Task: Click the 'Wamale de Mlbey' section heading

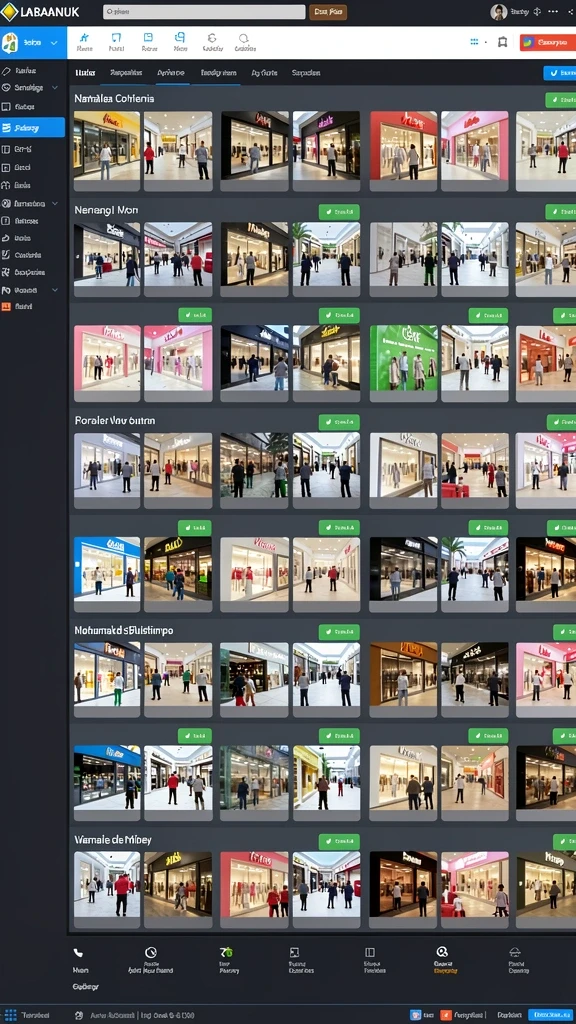Action: click(113, 839)
